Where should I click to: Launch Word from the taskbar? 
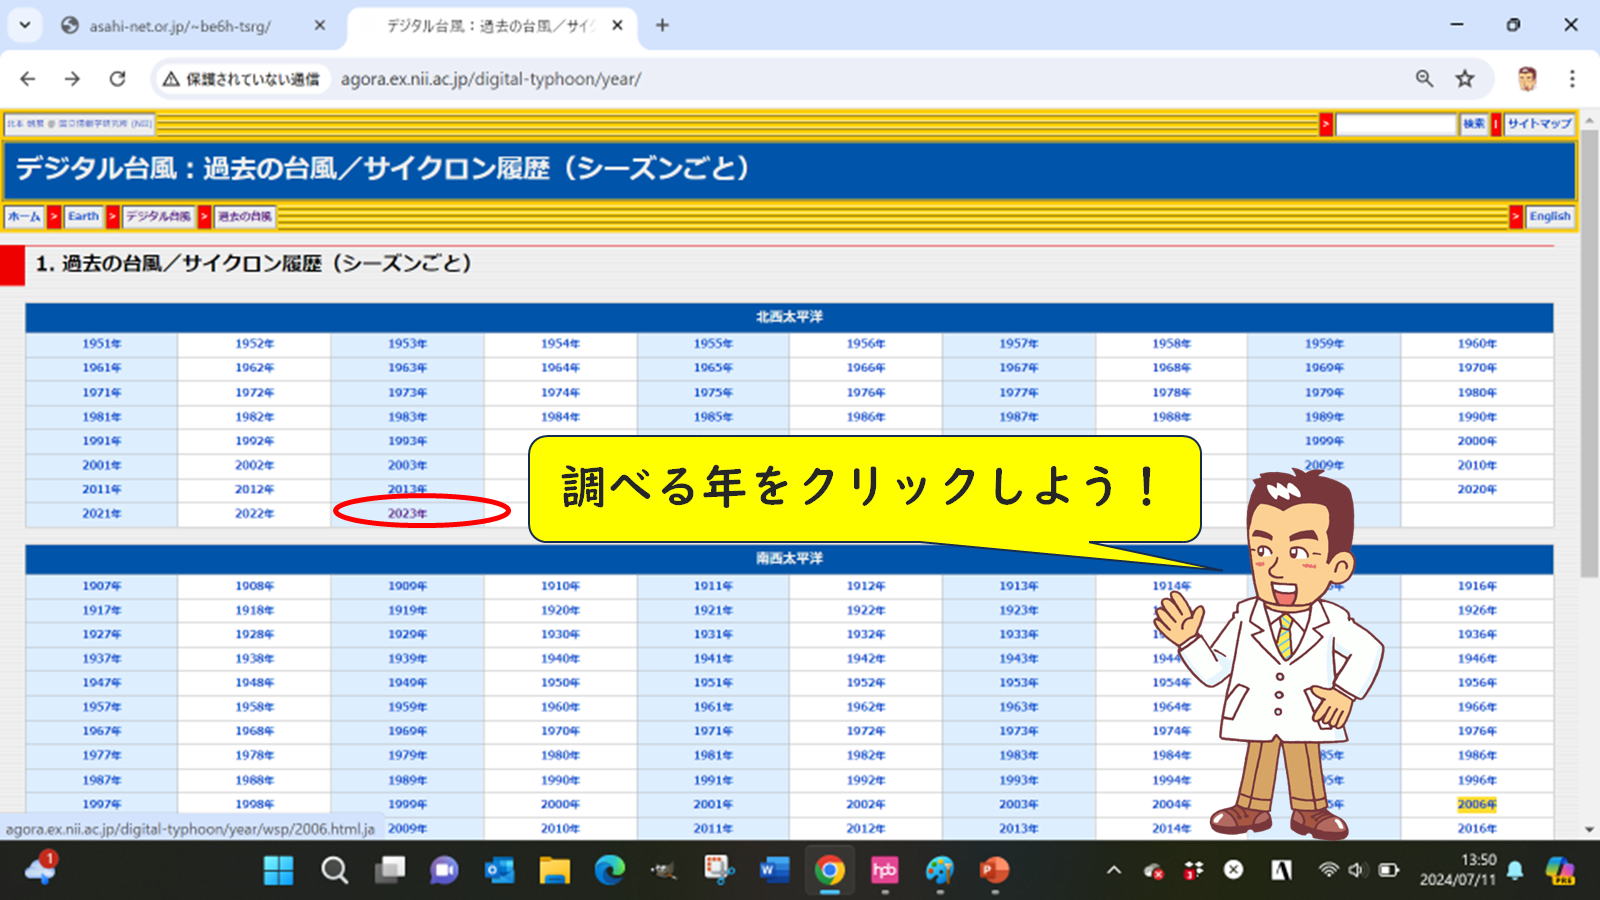tap(774, 871)
